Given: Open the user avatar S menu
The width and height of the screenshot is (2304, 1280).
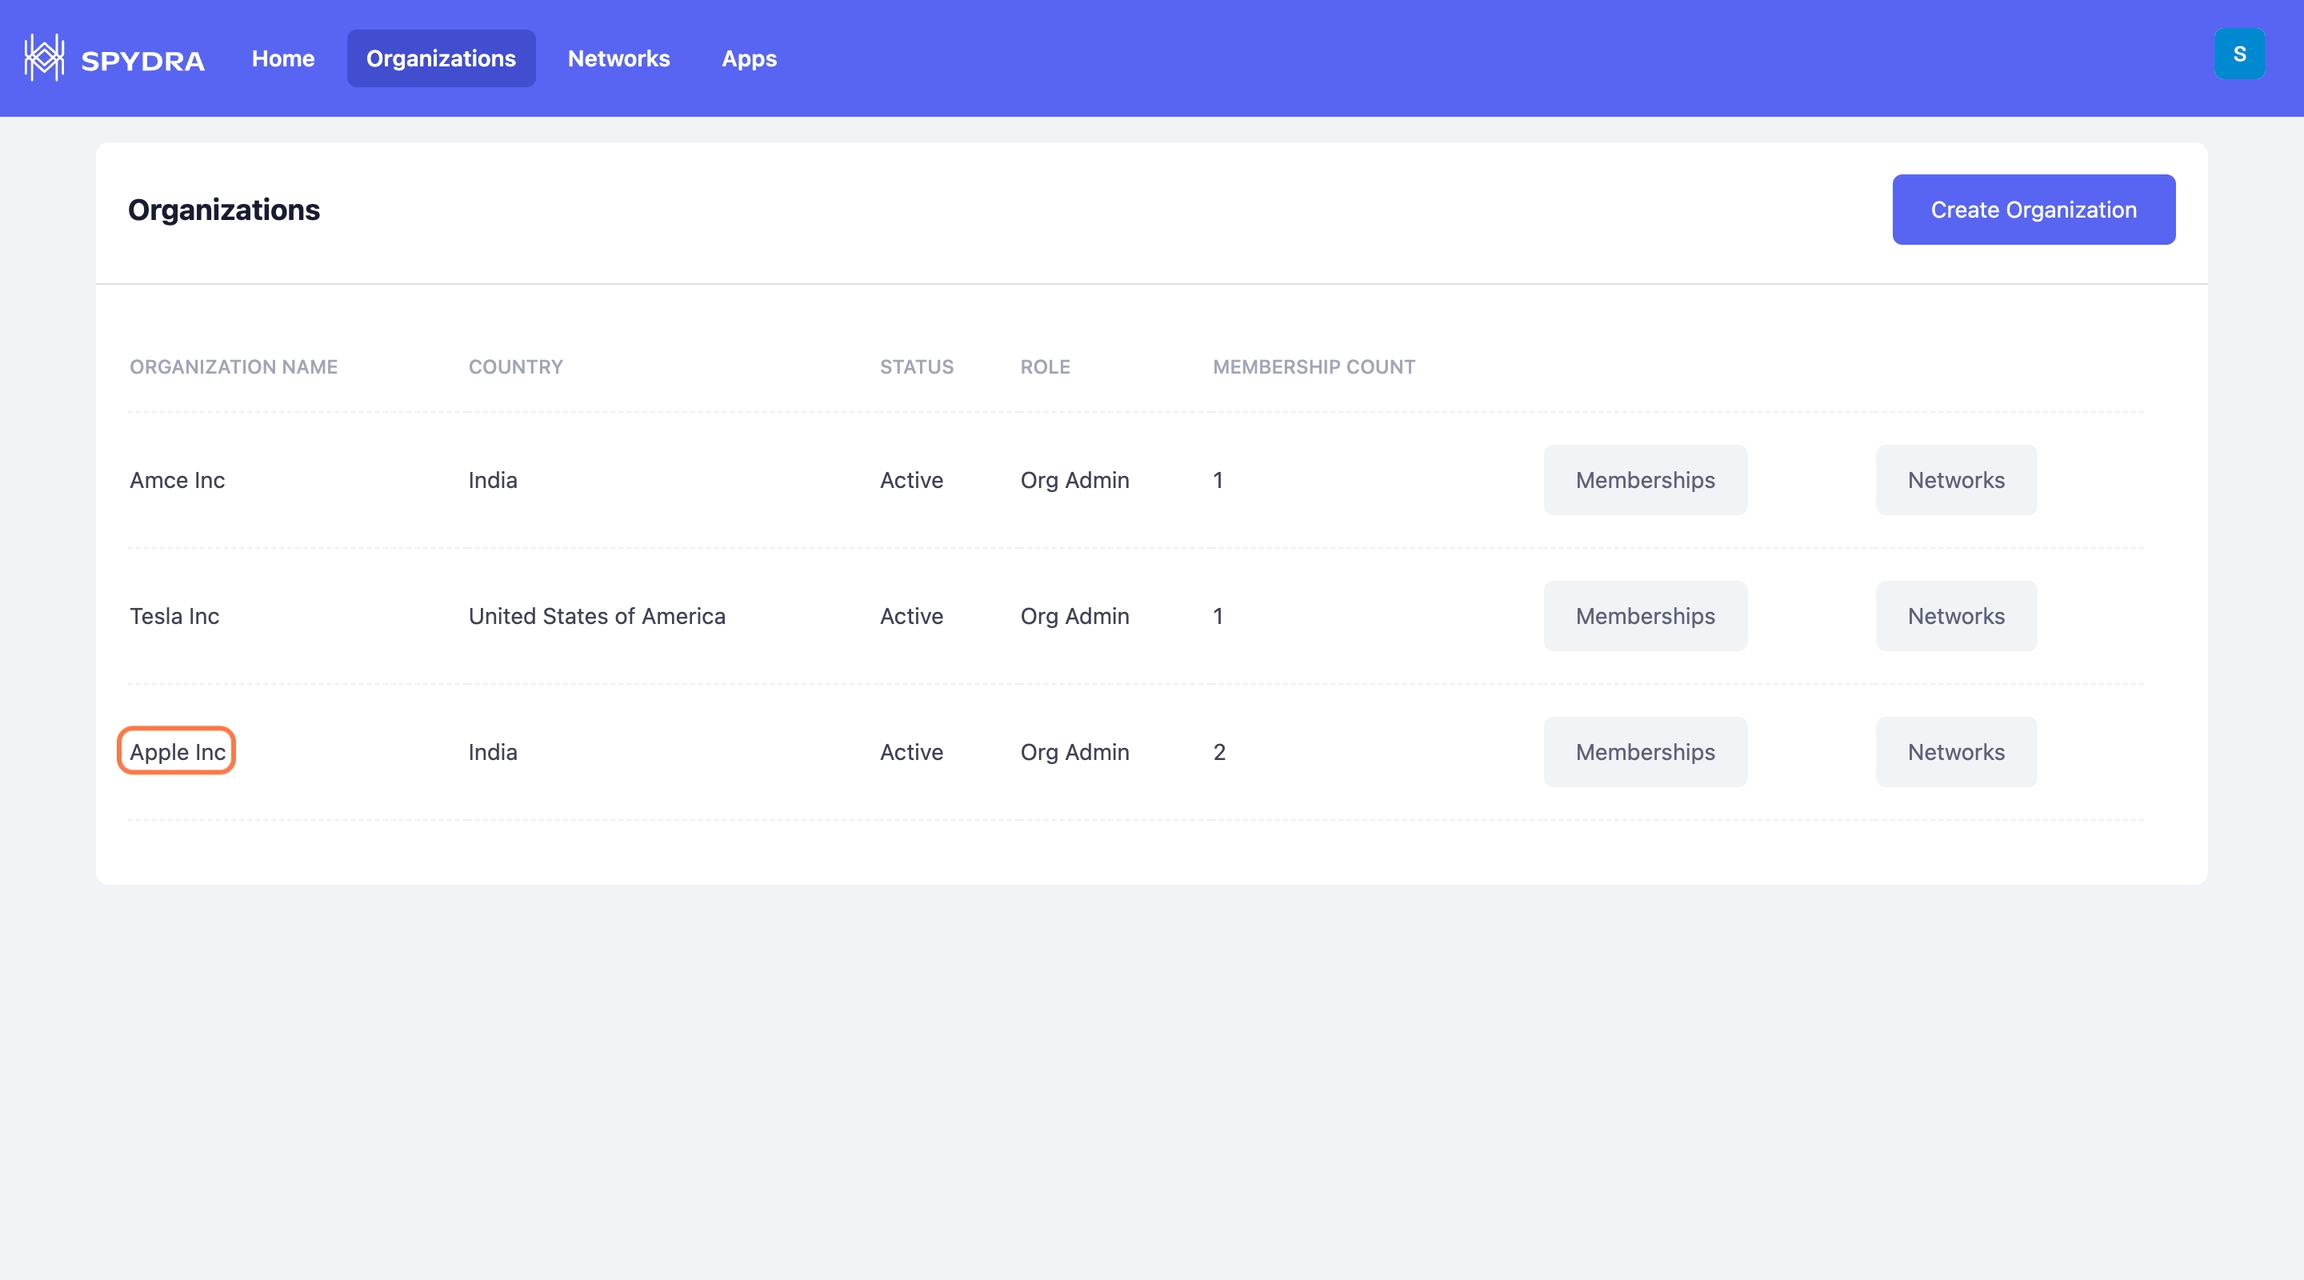Looking at the screenshot, I should point(2239,54).
